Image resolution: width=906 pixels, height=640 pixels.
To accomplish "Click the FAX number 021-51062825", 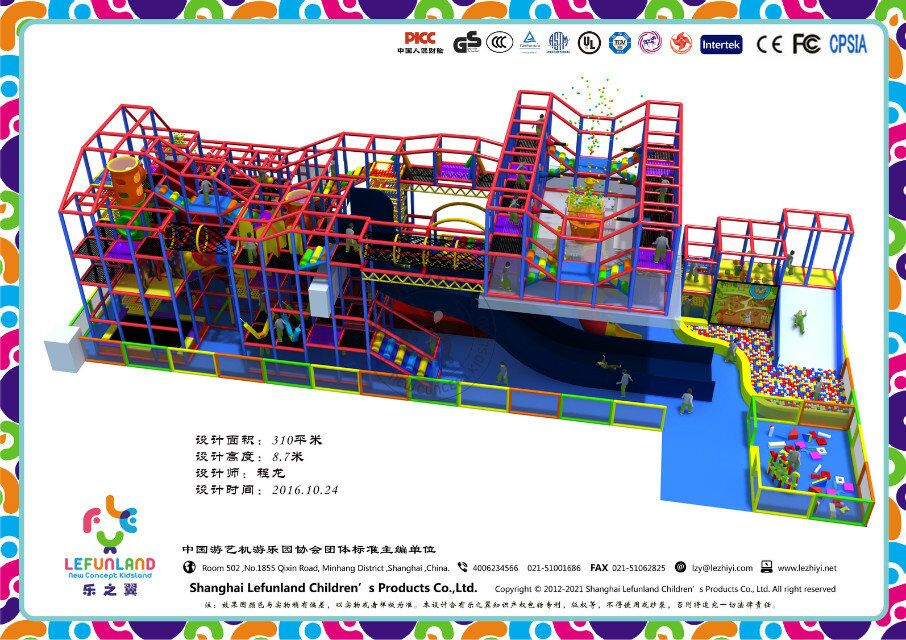I will 638,568.
